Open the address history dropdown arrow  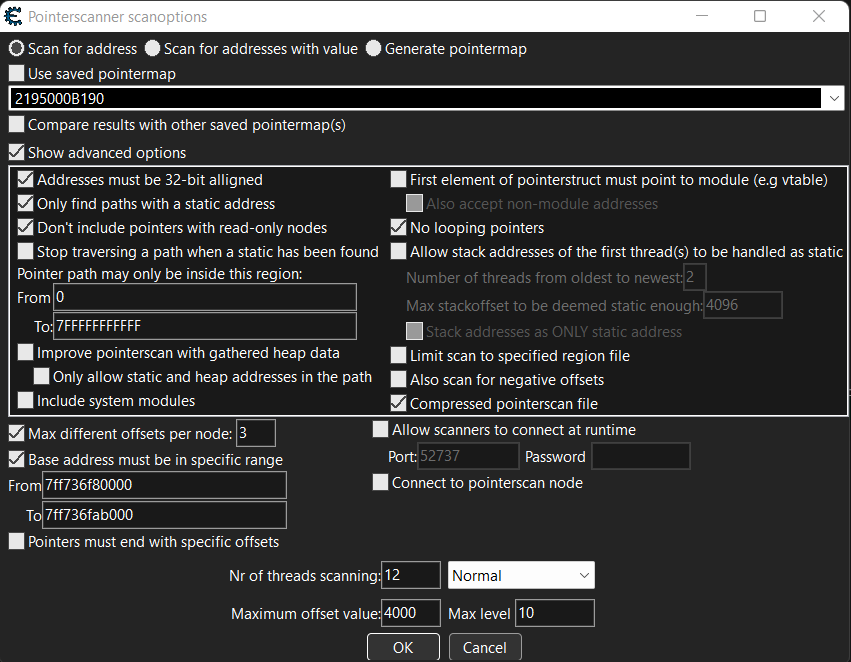(x=834, y=99)
